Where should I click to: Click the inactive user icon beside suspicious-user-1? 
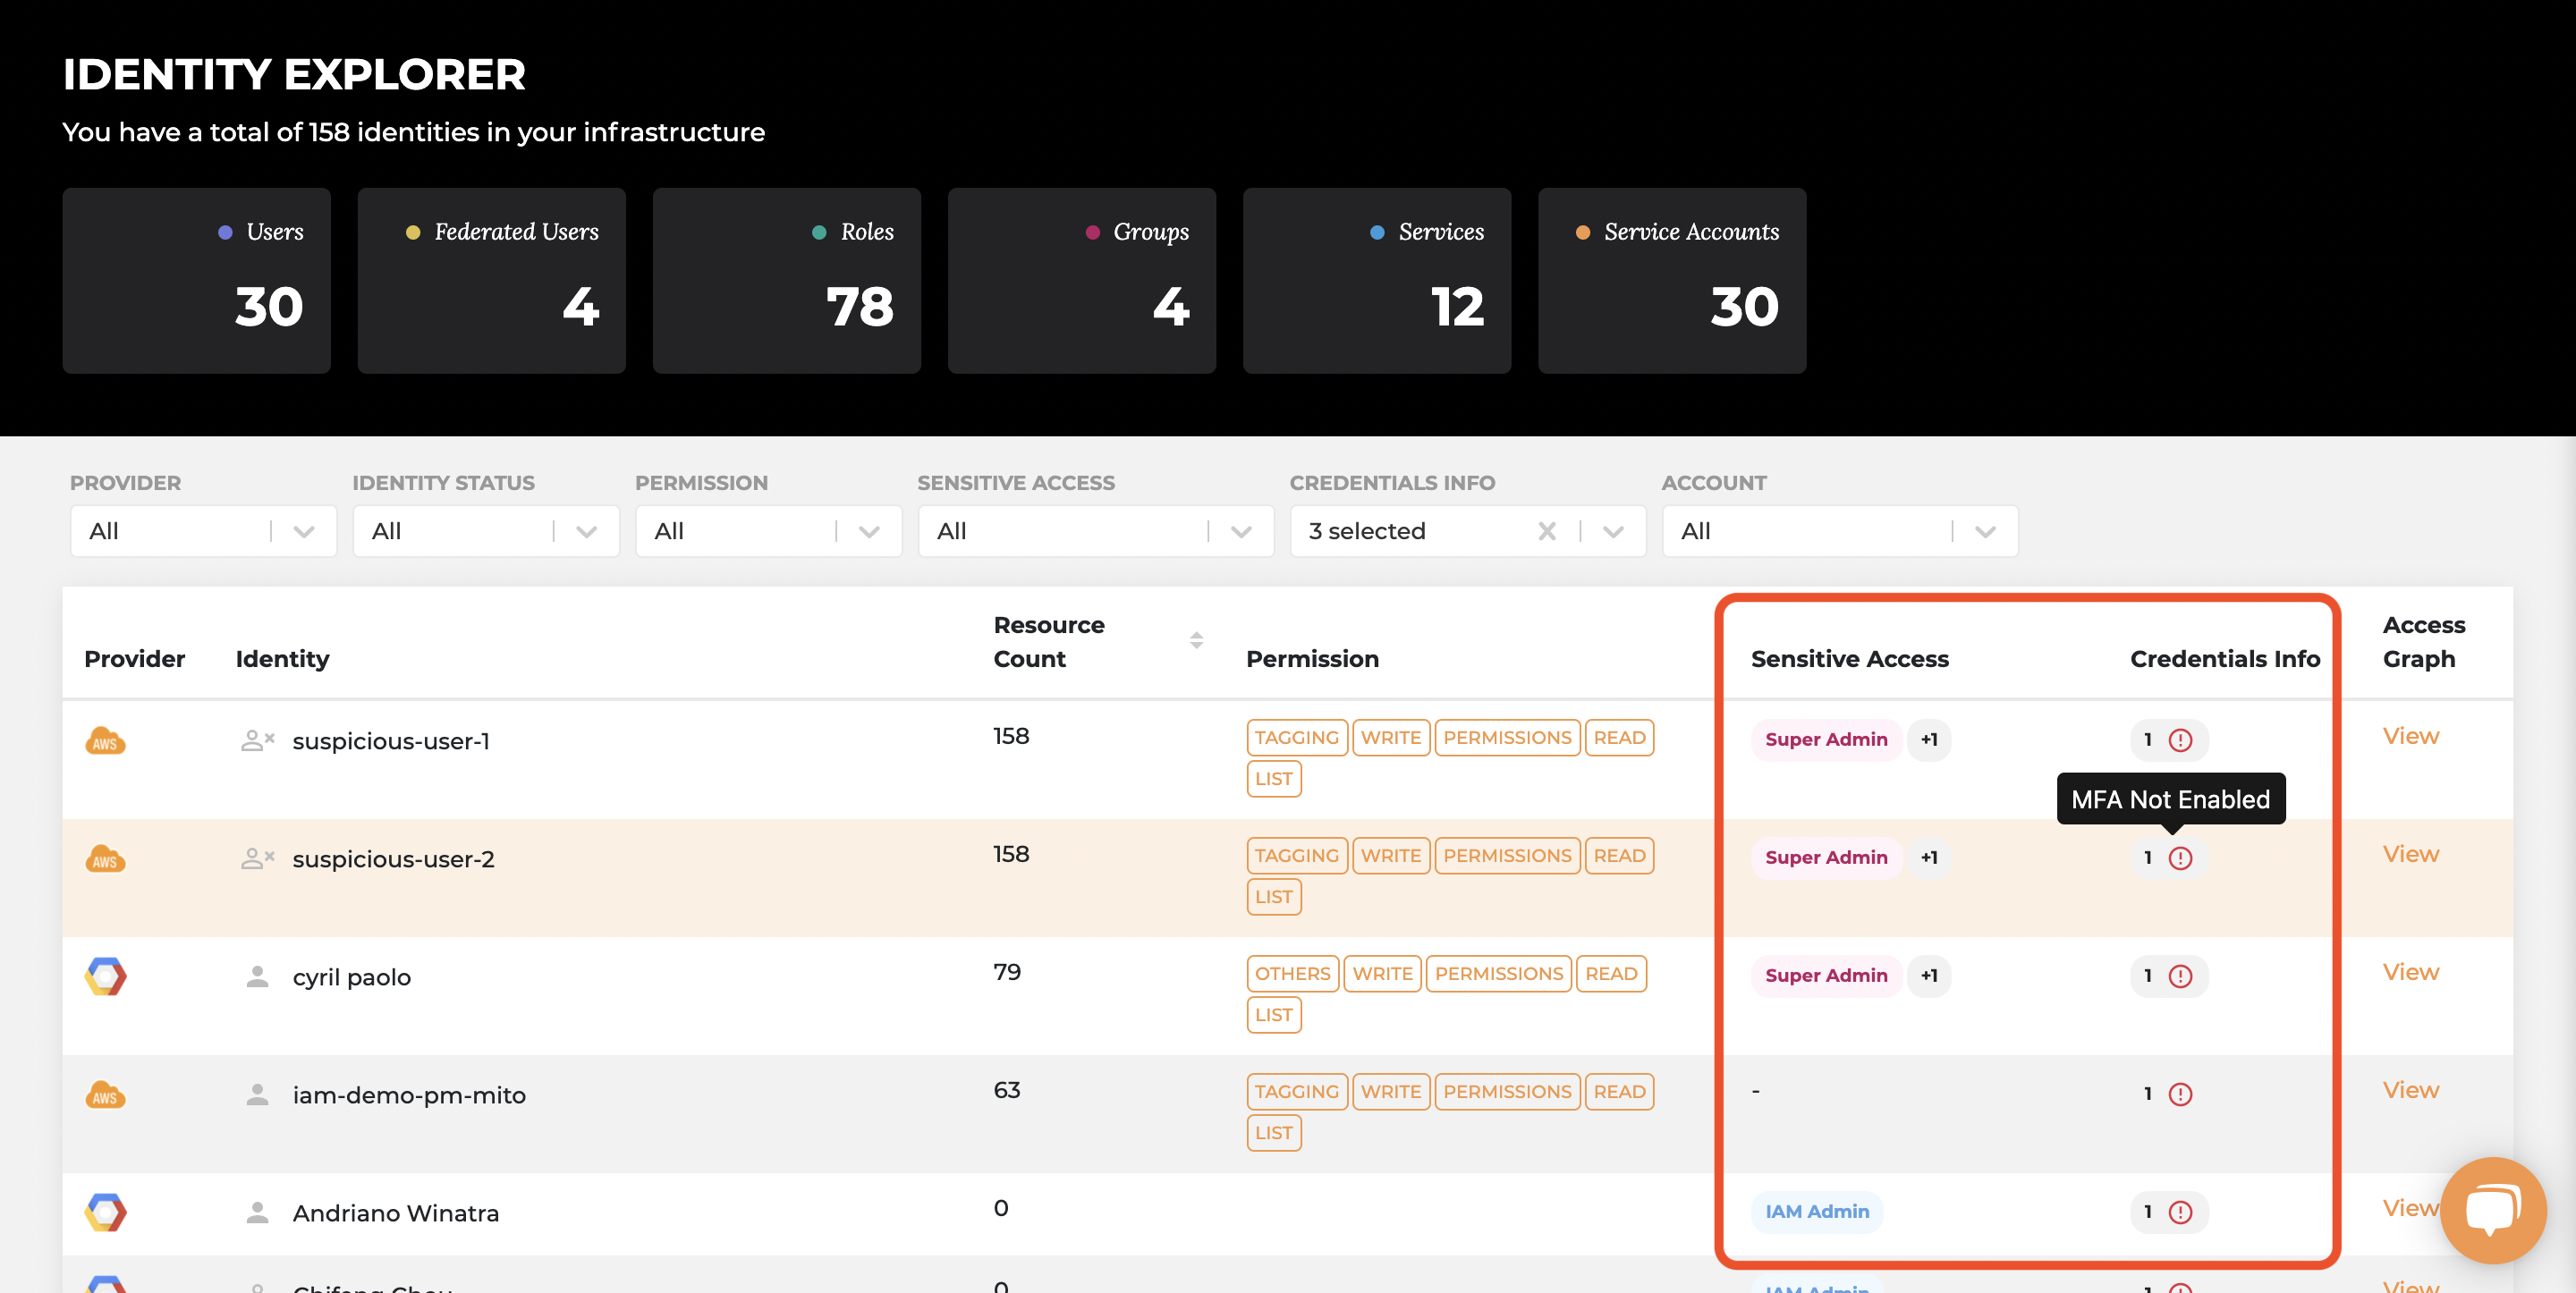(x=257, y=741)
